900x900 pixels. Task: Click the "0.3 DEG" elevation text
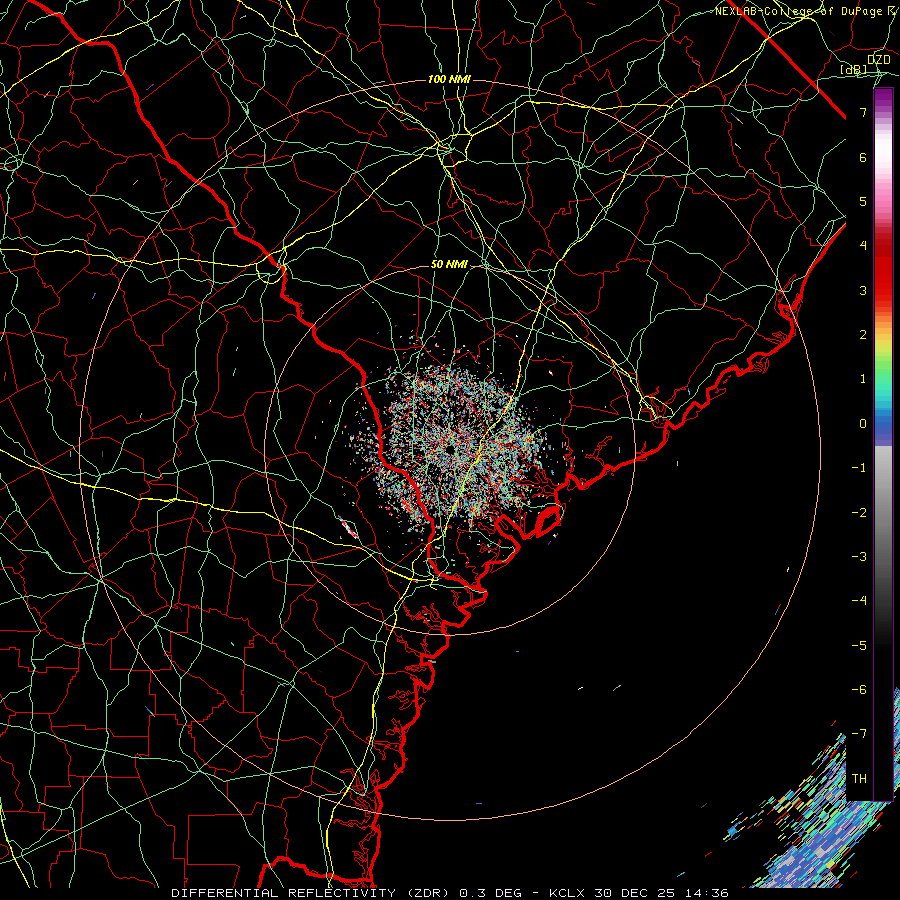click(491, 893)
